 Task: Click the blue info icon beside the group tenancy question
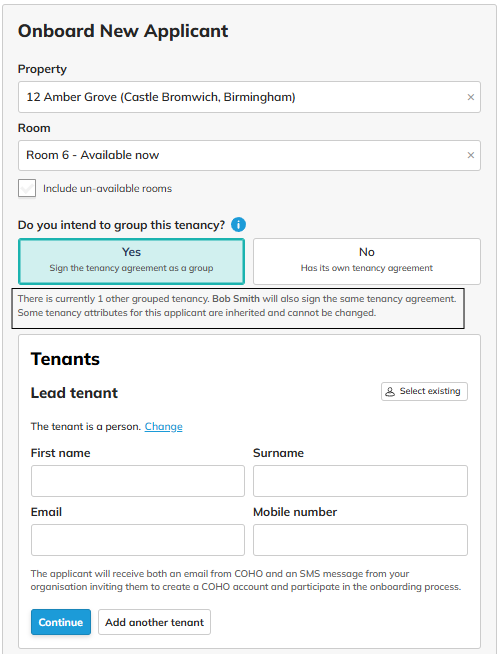pos(238,225)
